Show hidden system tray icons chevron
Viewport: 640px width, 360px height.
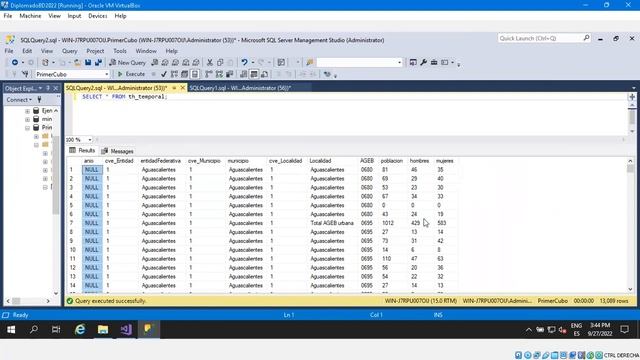(529, 329)
